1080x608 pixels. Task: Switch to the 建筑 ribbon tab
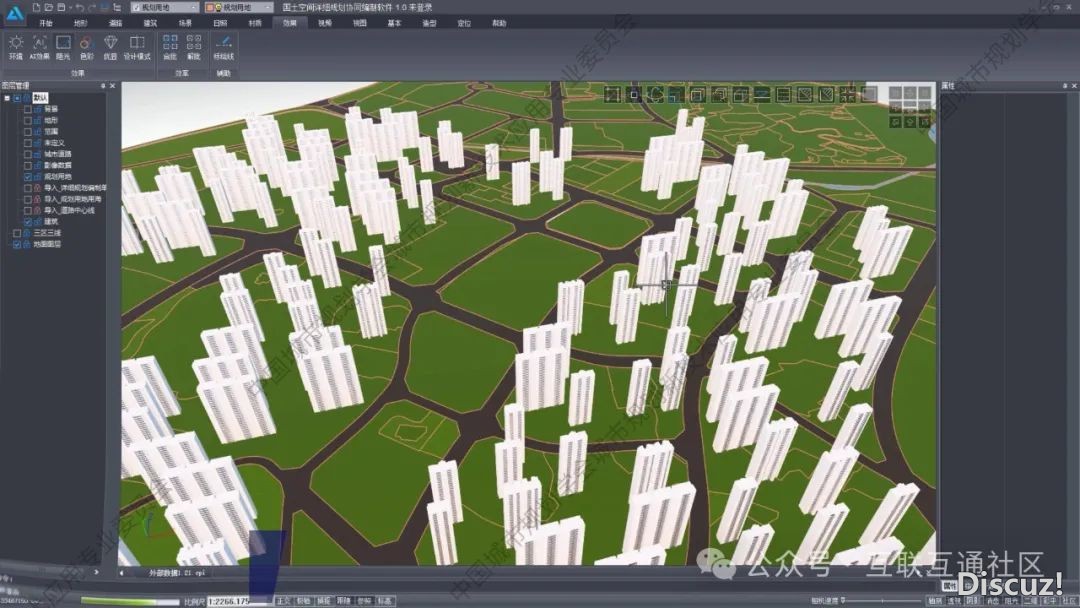coord(150,23)
